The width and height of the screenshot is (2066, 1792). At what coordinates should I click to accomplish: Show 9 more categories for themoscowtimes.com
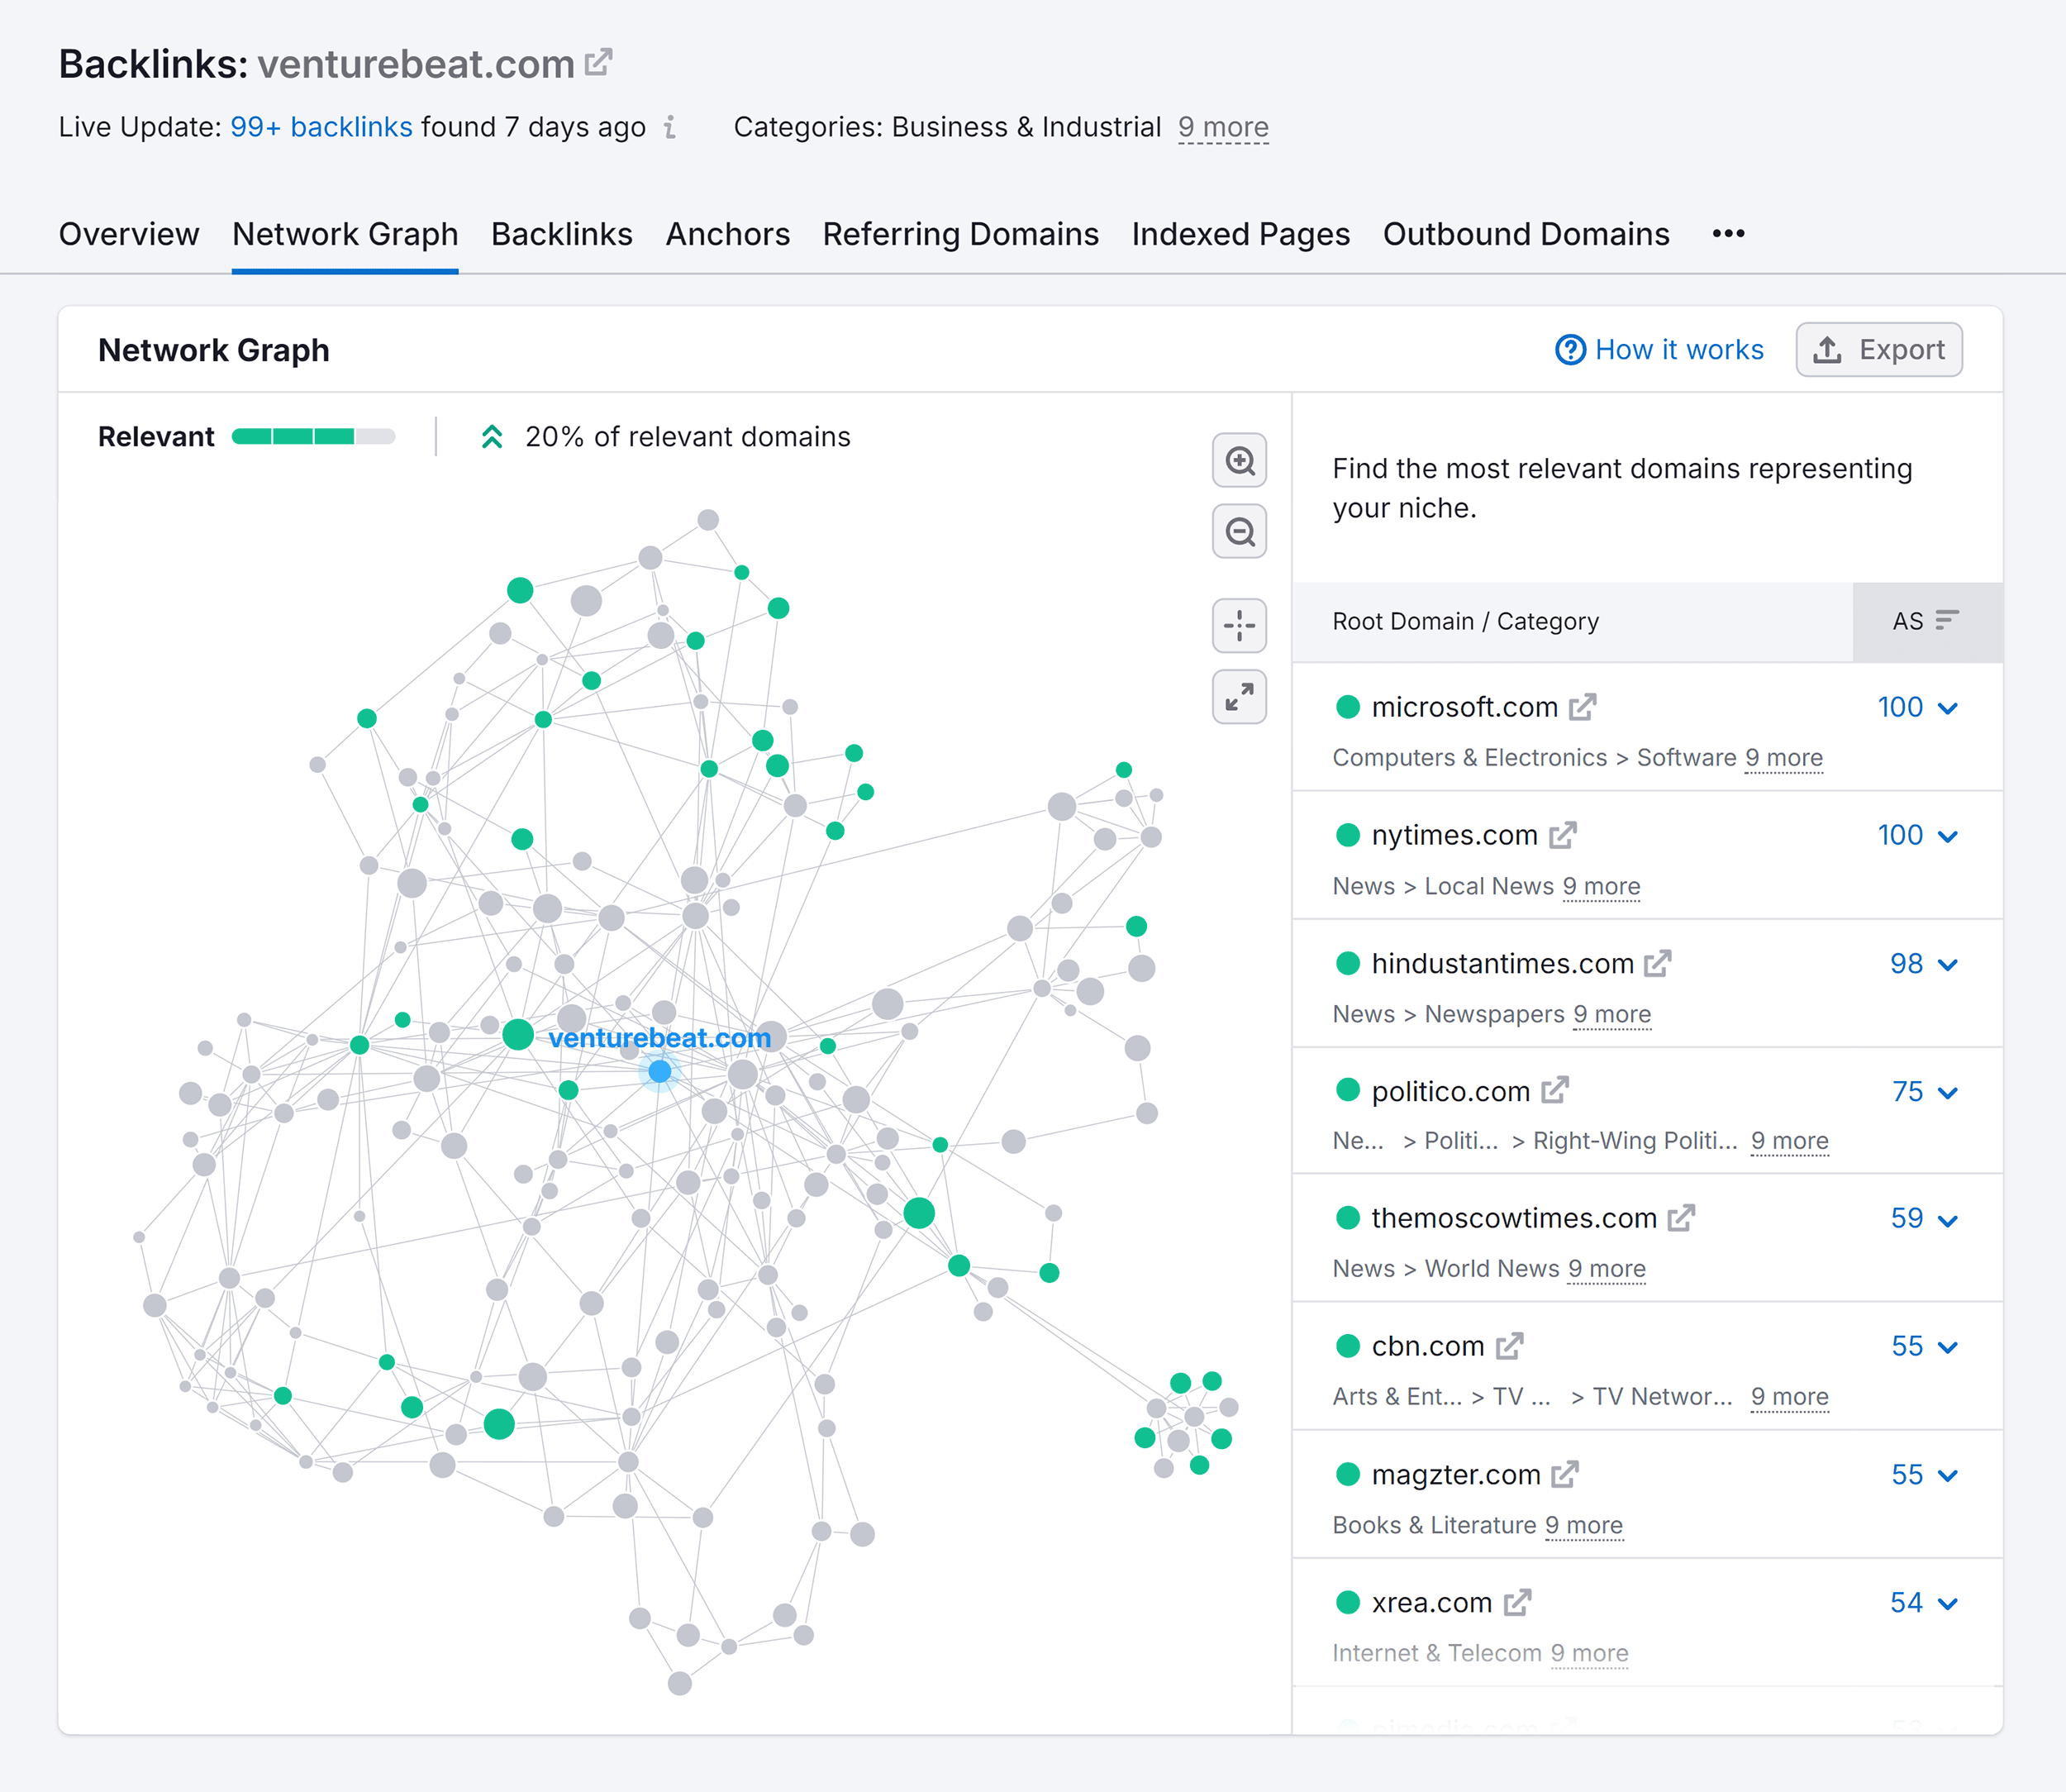tap(1606, 1269)
